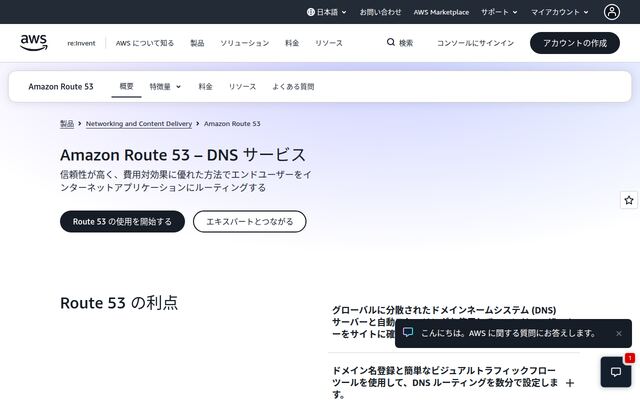640x400 pixels.
Task: Click the star bookmark icon
Action: pos(629,200)
